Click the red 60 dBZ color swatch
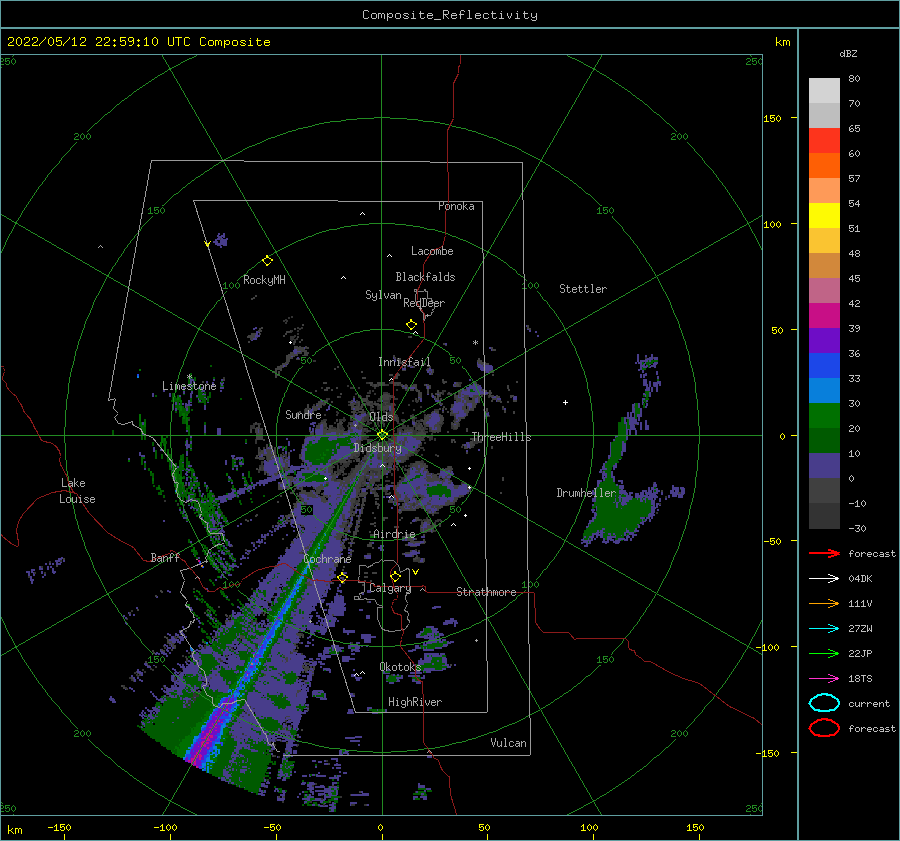The image size is (900, 841). tap(824, 141)
